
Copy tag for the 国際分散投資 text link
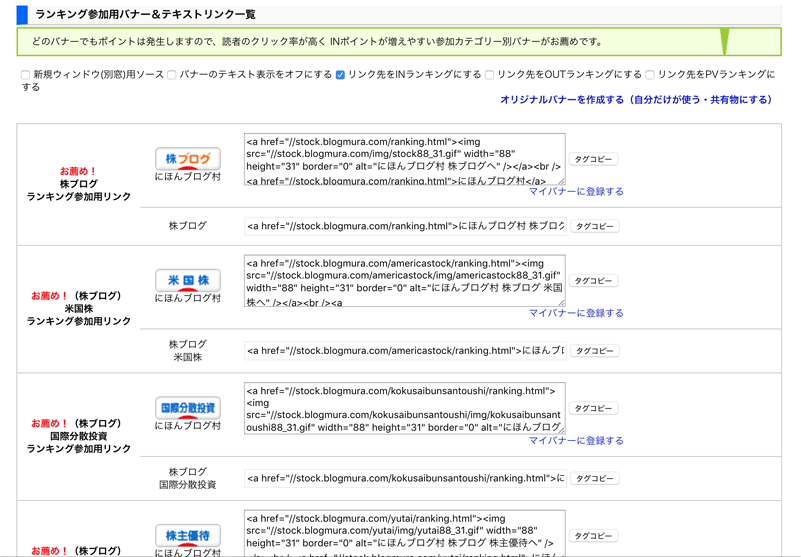tap(595, 479)
